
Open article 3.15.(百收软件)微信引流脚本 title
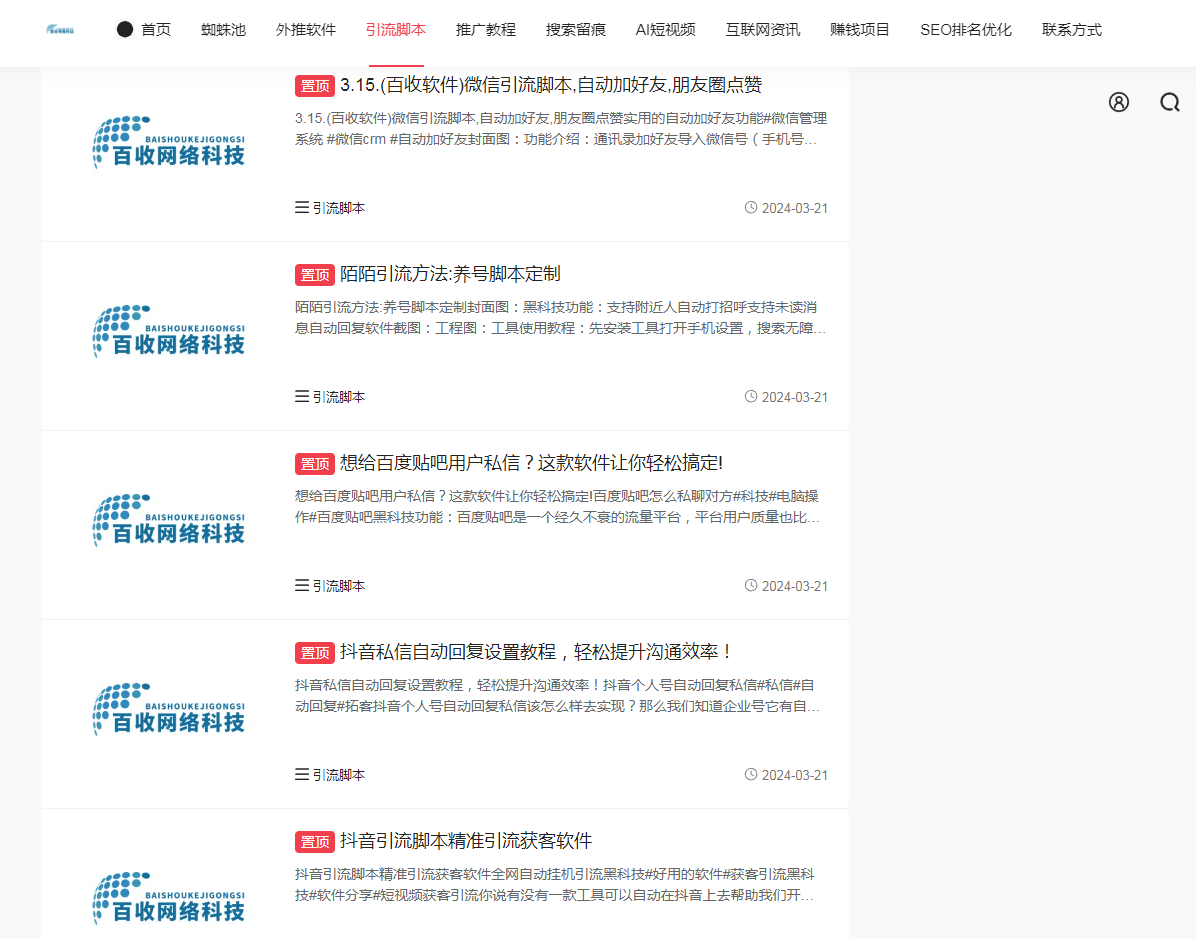551,85
